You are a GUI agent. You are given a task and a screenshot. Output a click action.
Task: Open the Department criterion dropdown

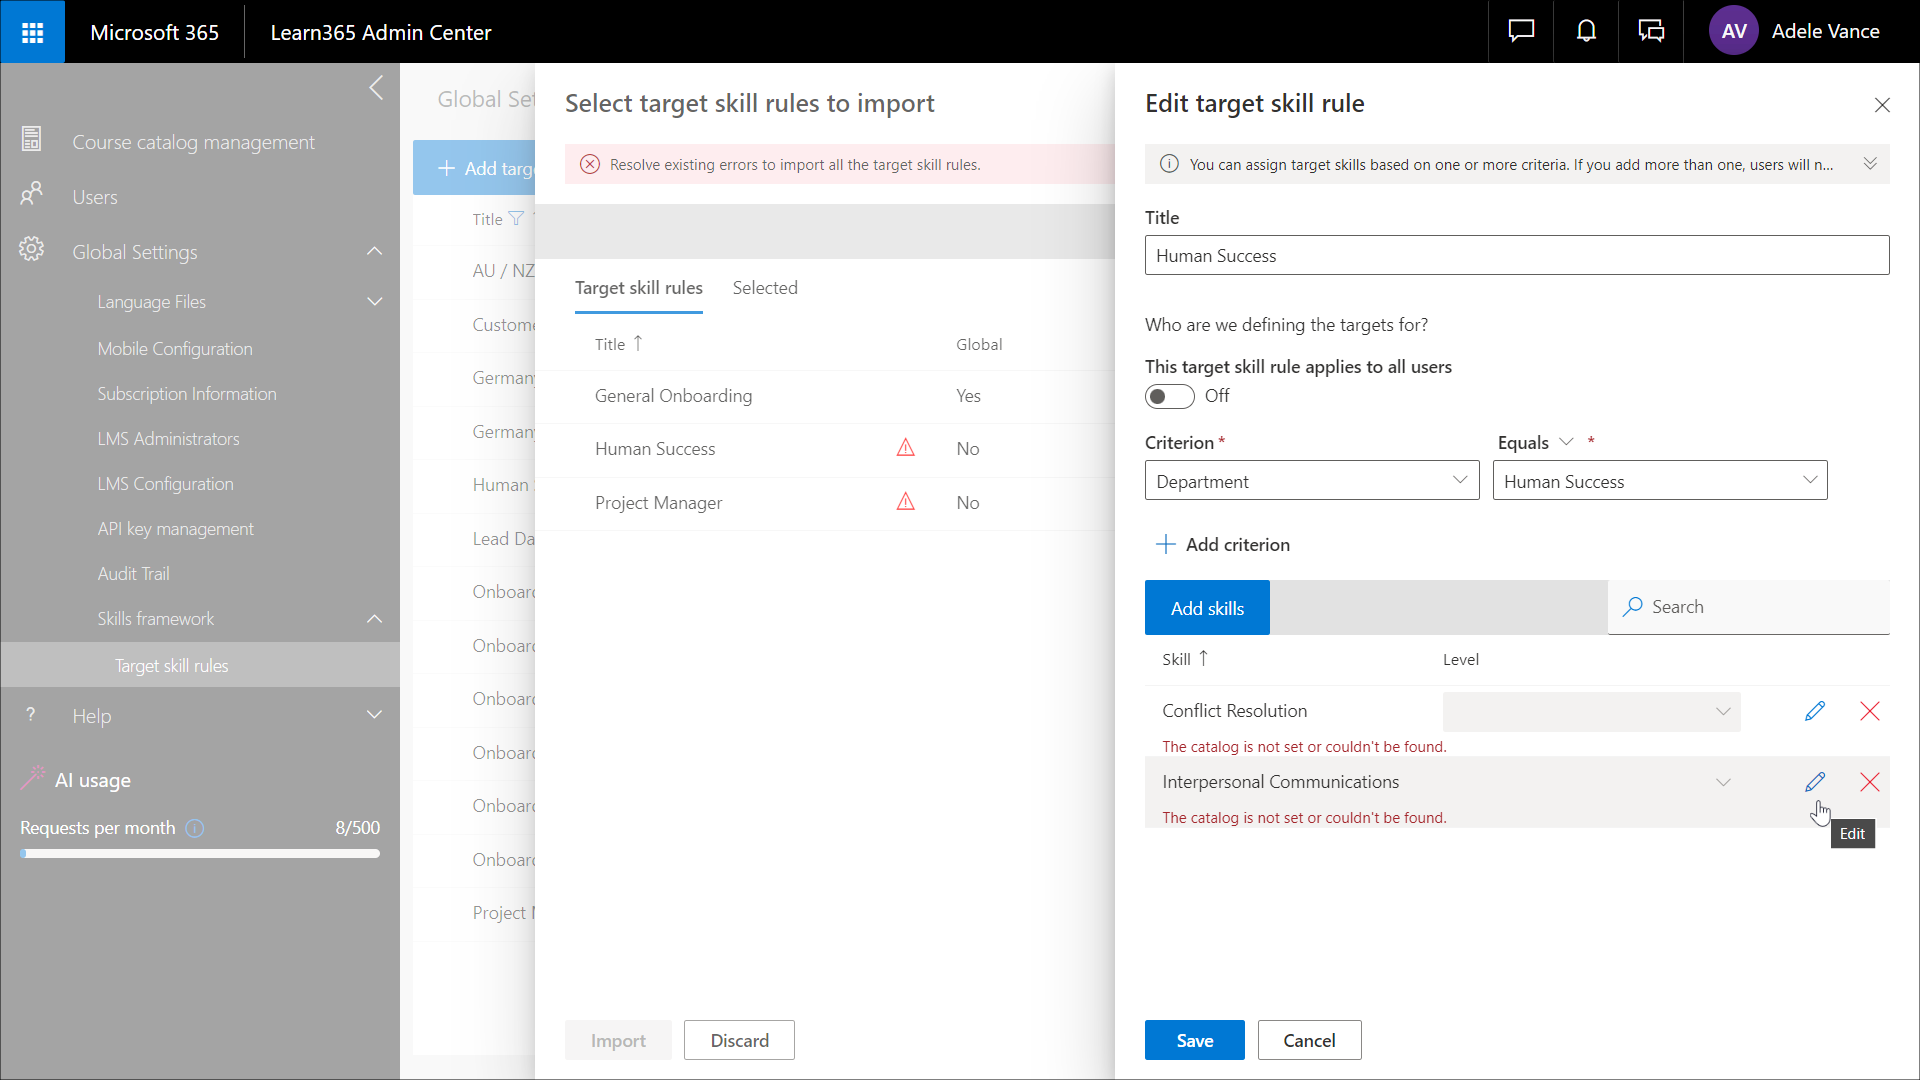[x=1311, y=481]
